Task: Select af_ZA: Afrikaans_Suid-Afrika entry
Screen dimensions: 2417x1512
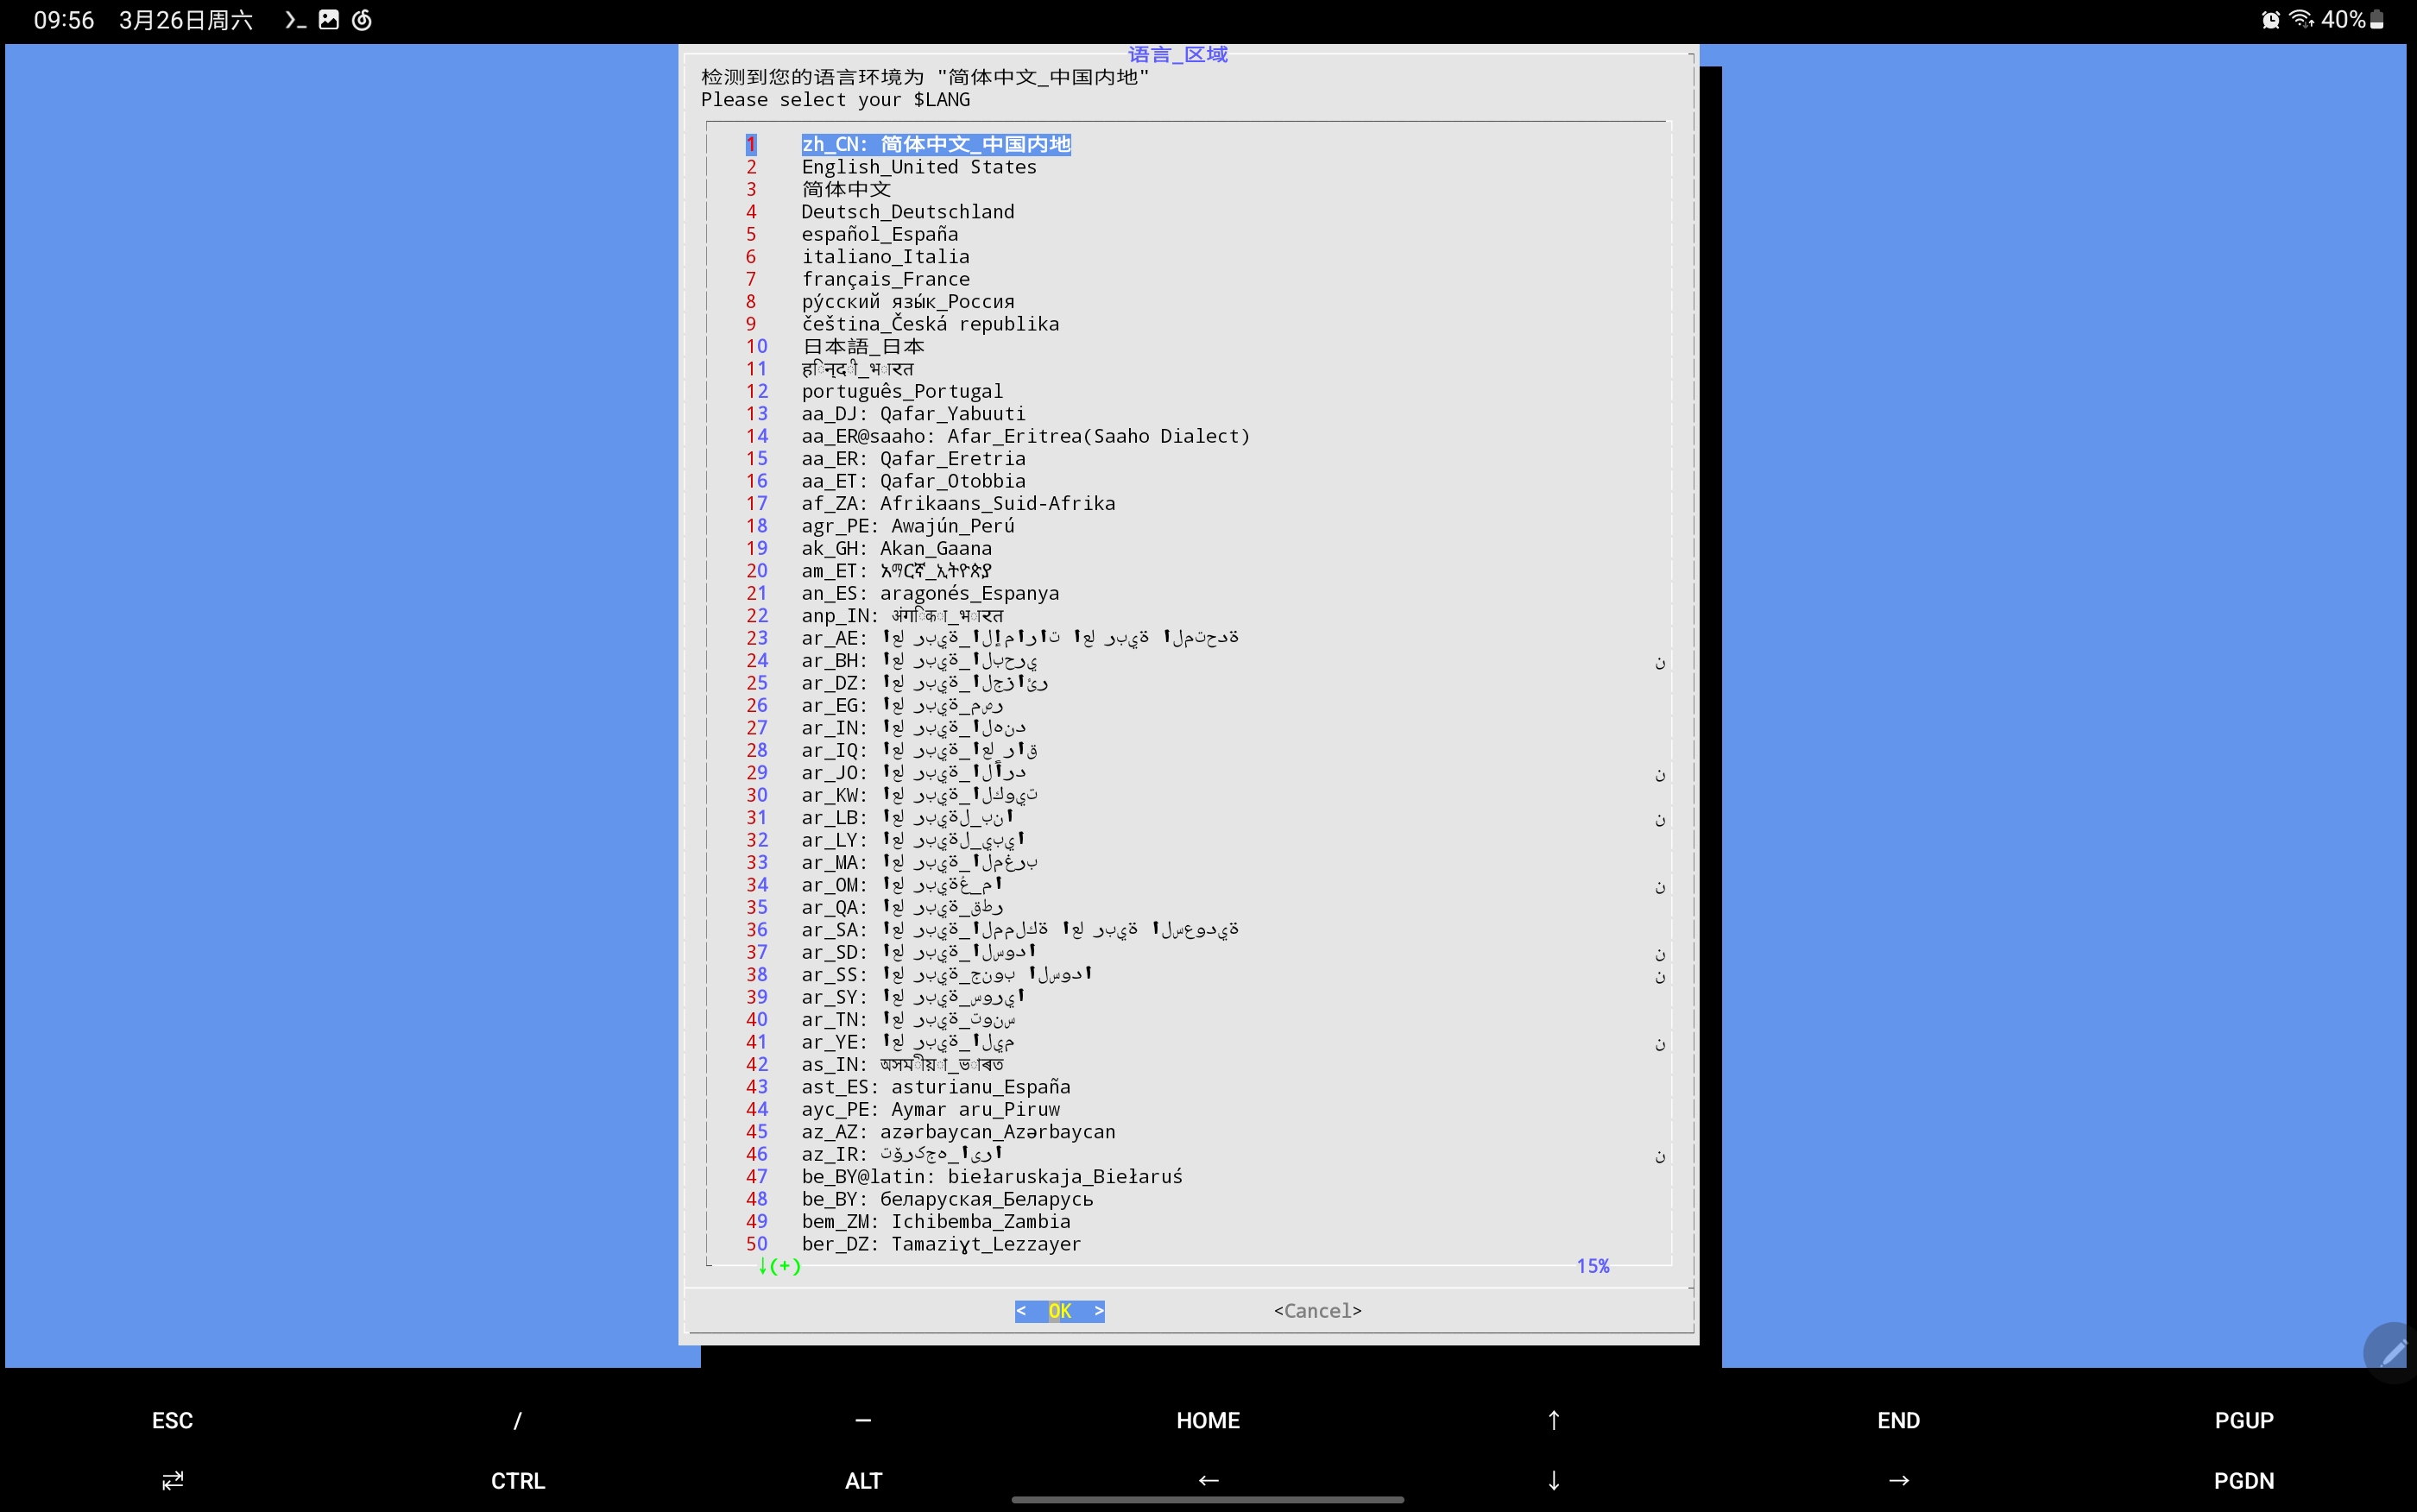Action: (x=958, y=504)
